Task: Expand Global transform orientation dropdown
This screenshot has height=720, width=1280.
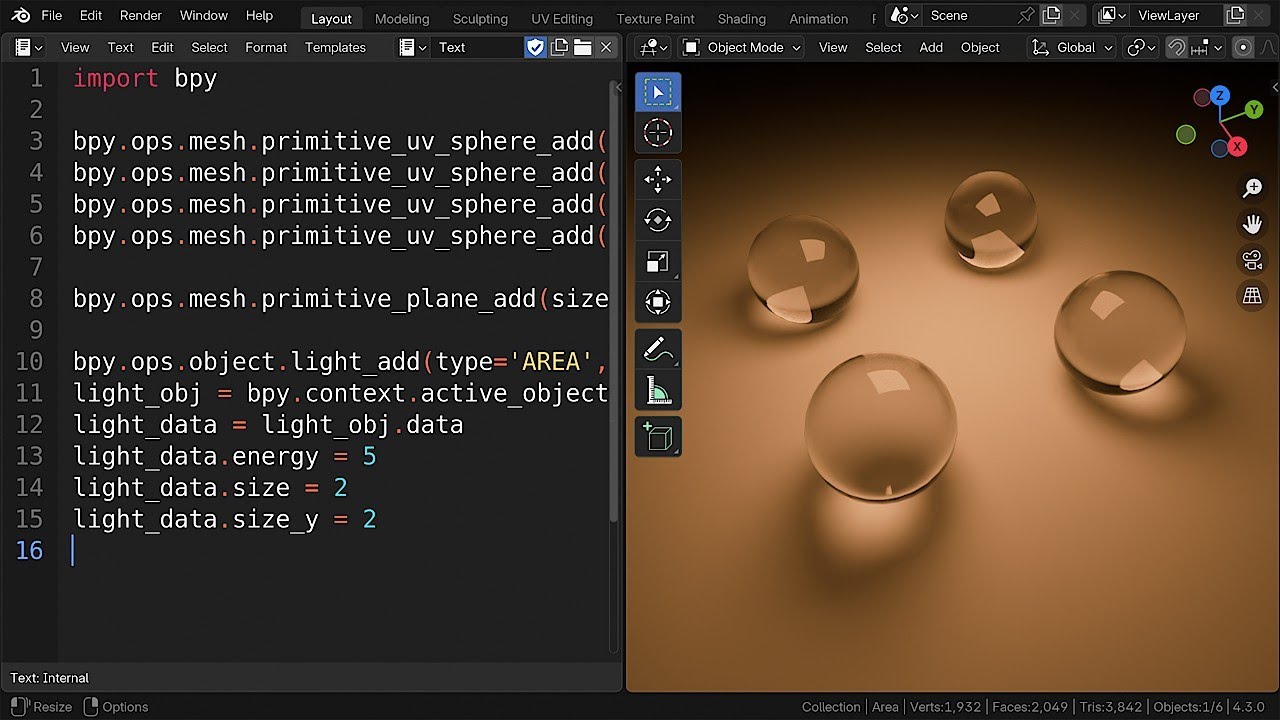Action: pos(1072,47)
